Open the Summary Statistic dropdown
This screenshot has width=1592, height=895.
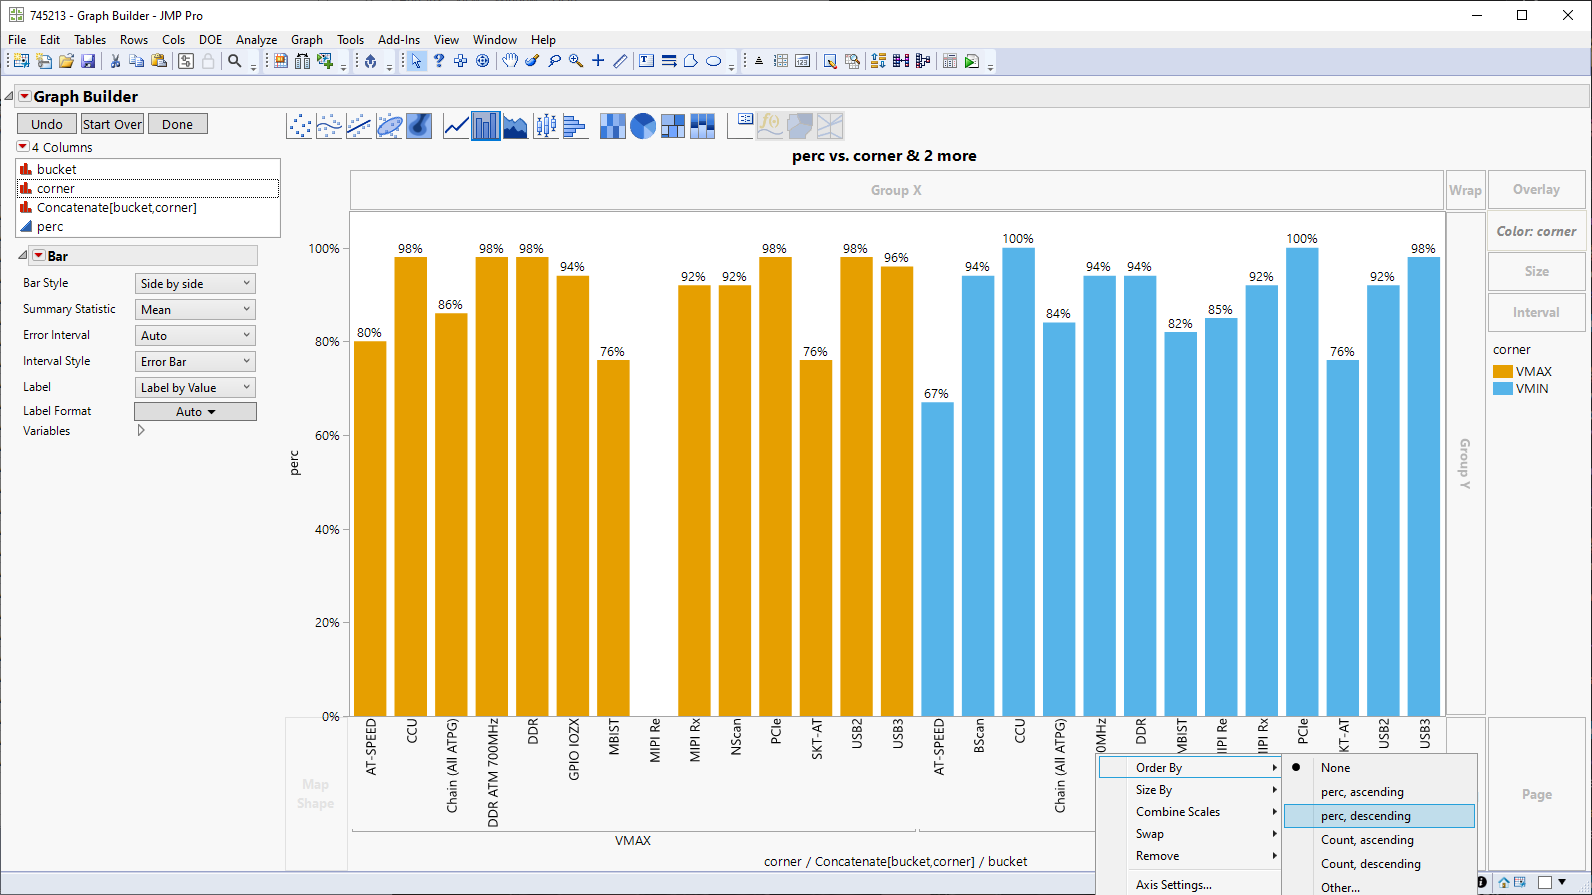pyautogui.click(x=195, y=310)
